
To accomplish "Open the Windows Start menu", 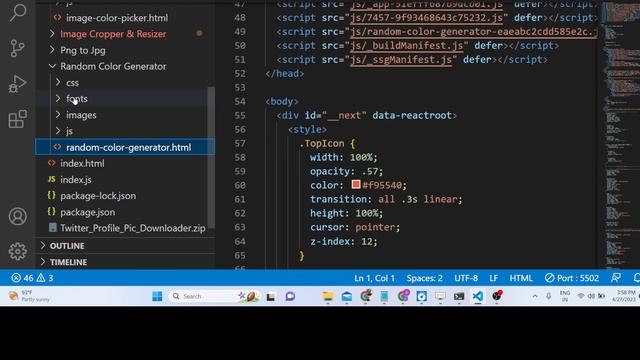I will pos(157,296).
